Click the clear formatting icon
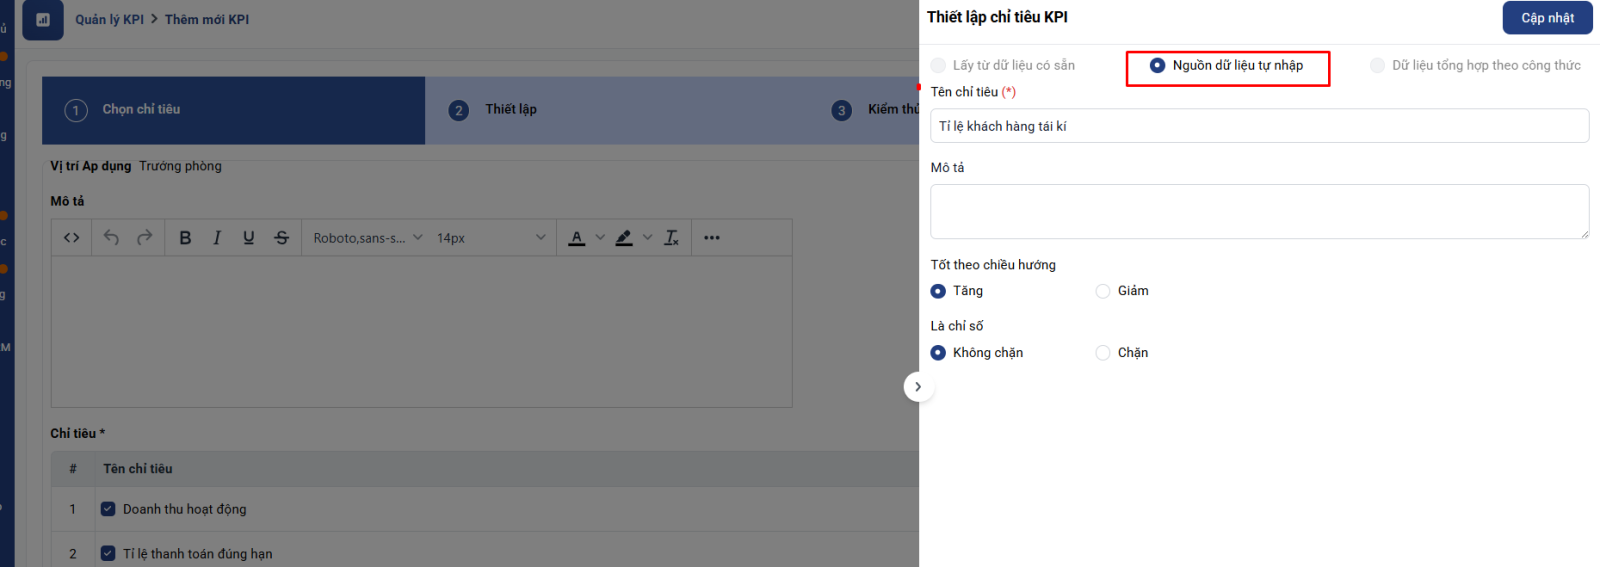Image resolution: width=1600 pixels, height=567 pixels. [x=671, y=238]
